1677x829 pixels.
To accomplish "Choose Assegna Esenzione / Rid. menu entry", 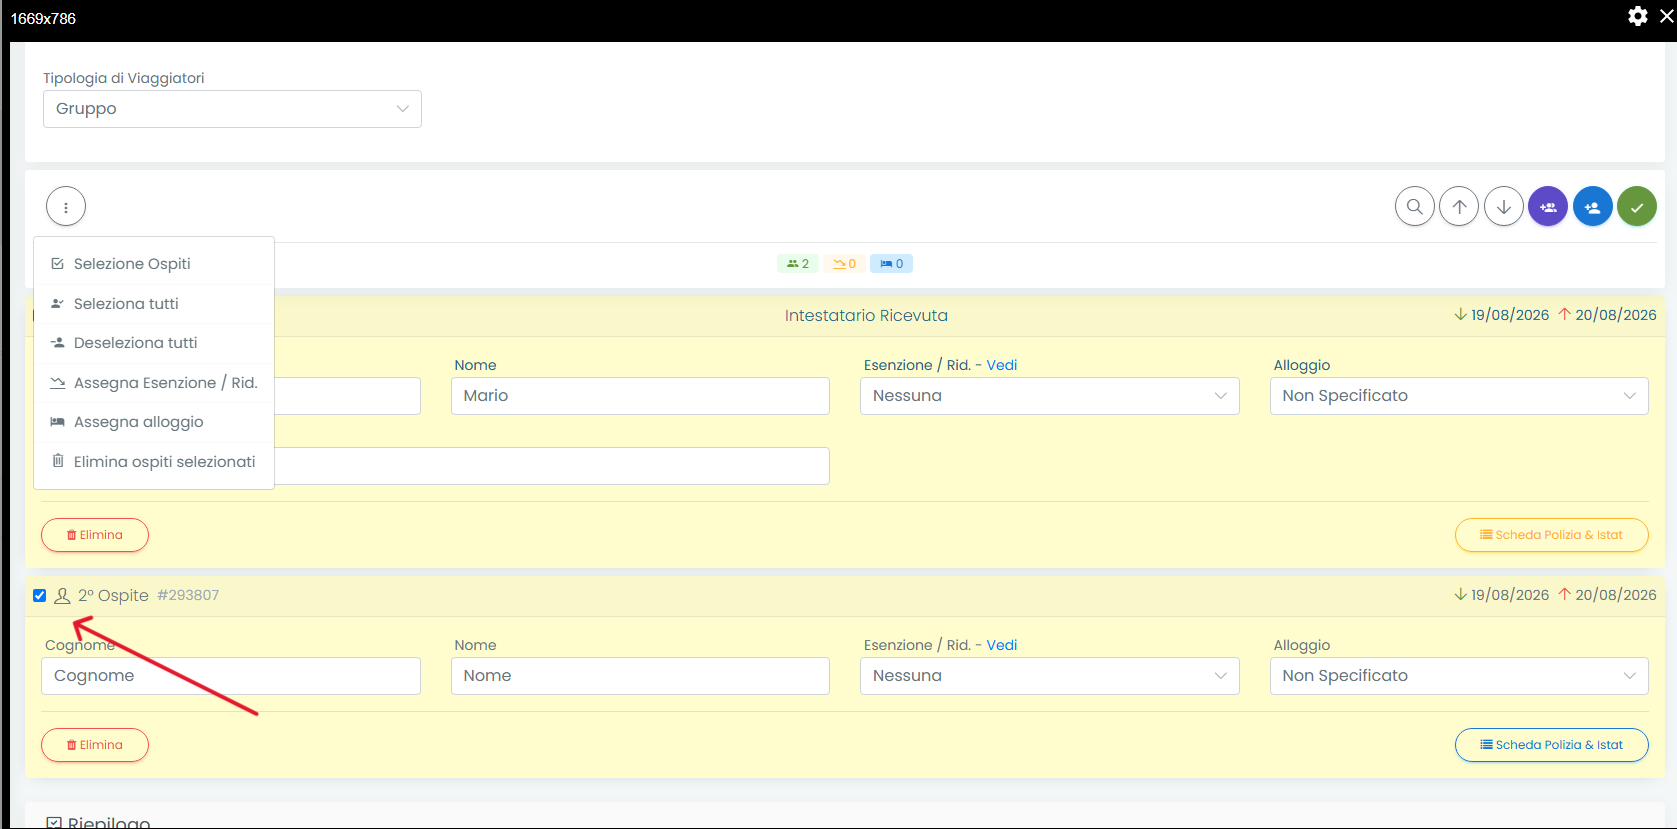I will pyautogui.click(x=154, y=383).
